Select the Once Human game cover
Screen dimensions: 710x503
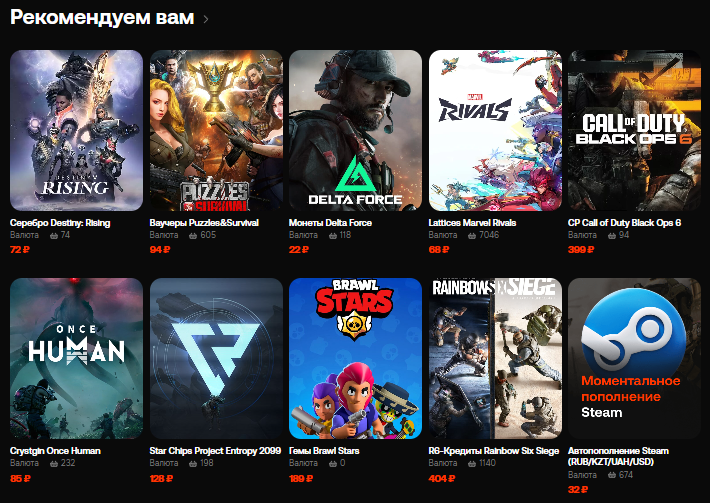point(77,359)
